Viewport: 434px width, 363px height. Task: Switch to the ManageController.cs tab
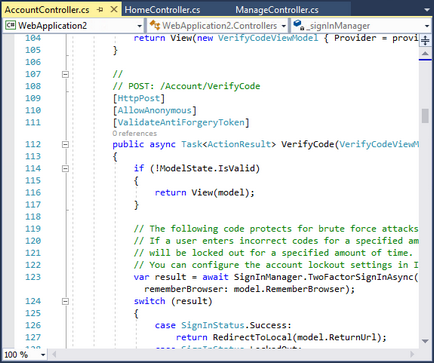click(x=277, y=10)
